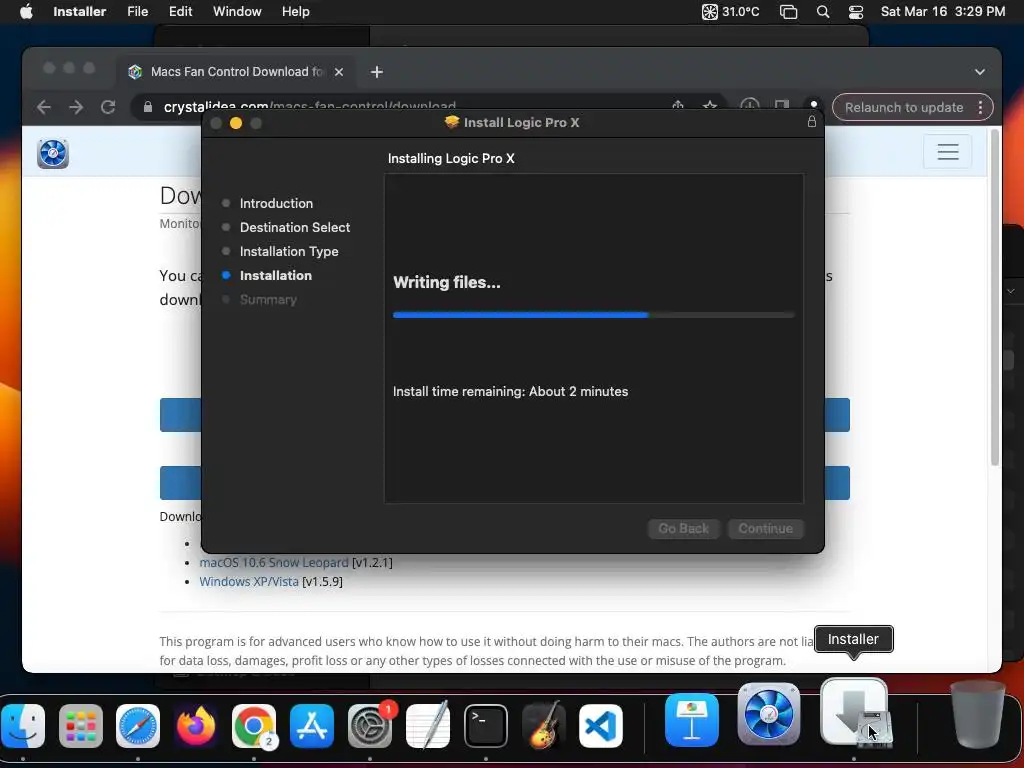The height and width of the screenshot is (768, 1024).
Task: Minimize the Install Logic Pro X window
Action: click(236, 123)
